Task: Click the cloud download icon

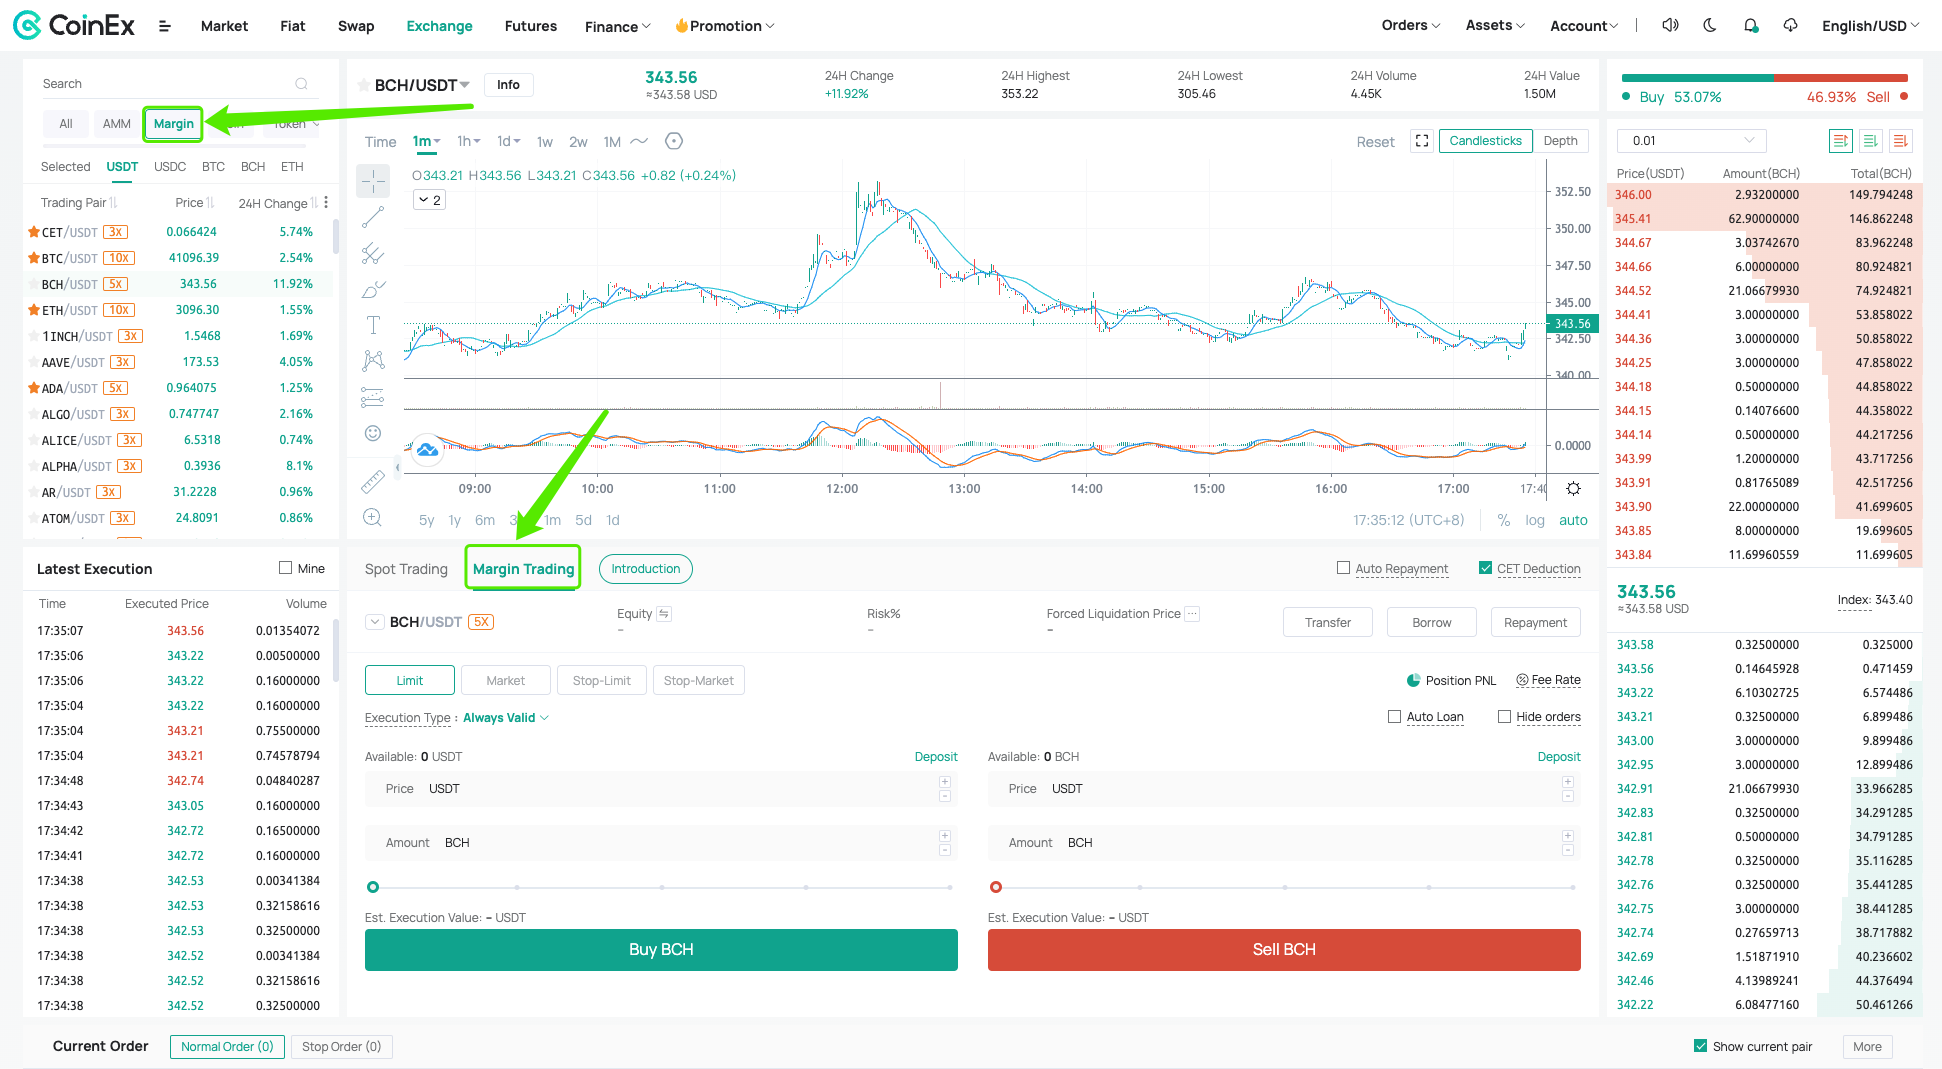Action: pos(1791,25)
